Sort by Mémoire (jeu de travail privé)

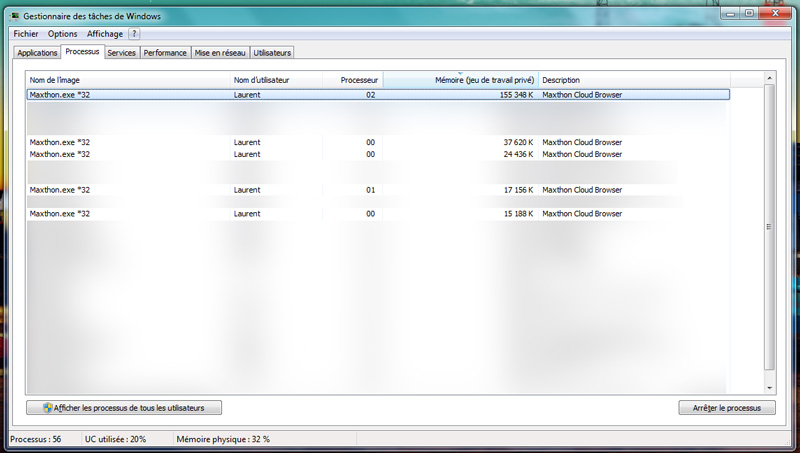[461, 80]
